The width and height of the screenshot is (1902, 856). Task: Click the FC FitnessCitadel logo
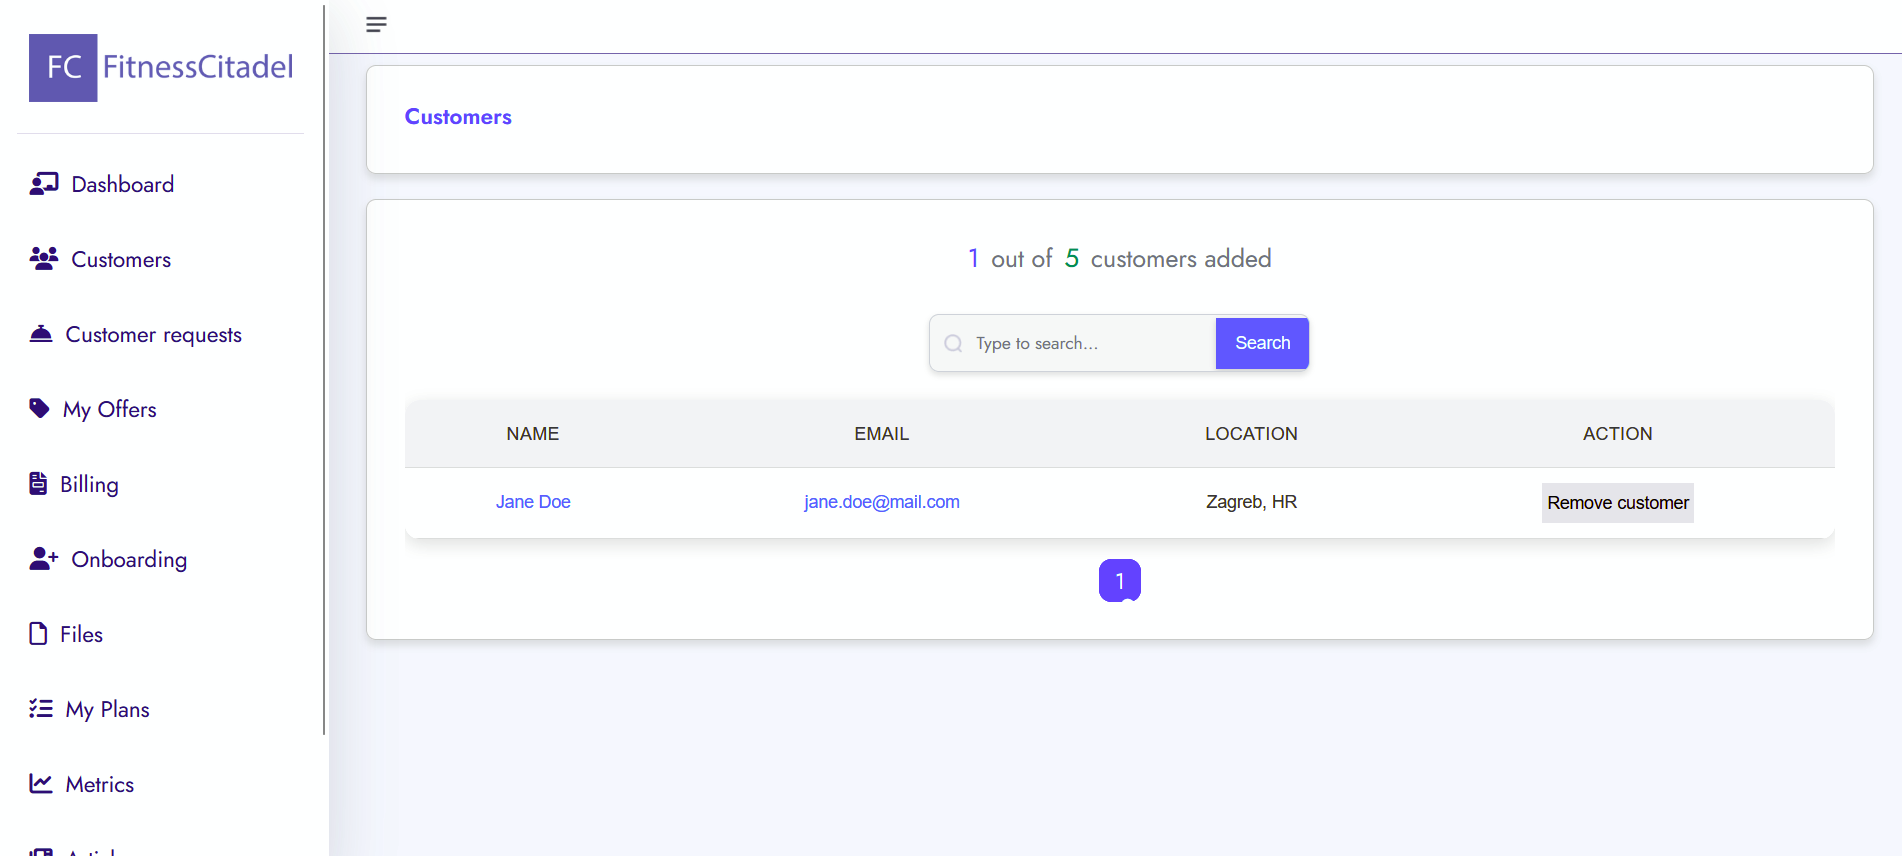(x=161, y=68)
